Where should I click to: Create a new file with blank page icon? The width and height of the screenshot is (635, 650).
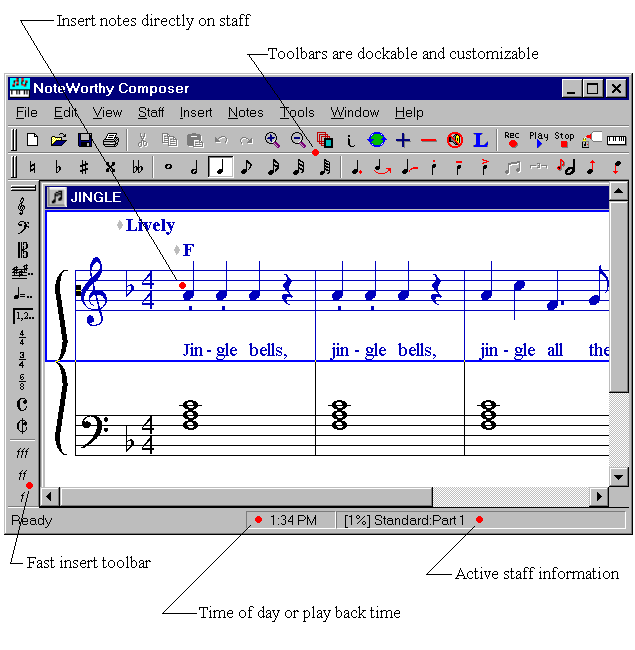[x=32, y=140]
